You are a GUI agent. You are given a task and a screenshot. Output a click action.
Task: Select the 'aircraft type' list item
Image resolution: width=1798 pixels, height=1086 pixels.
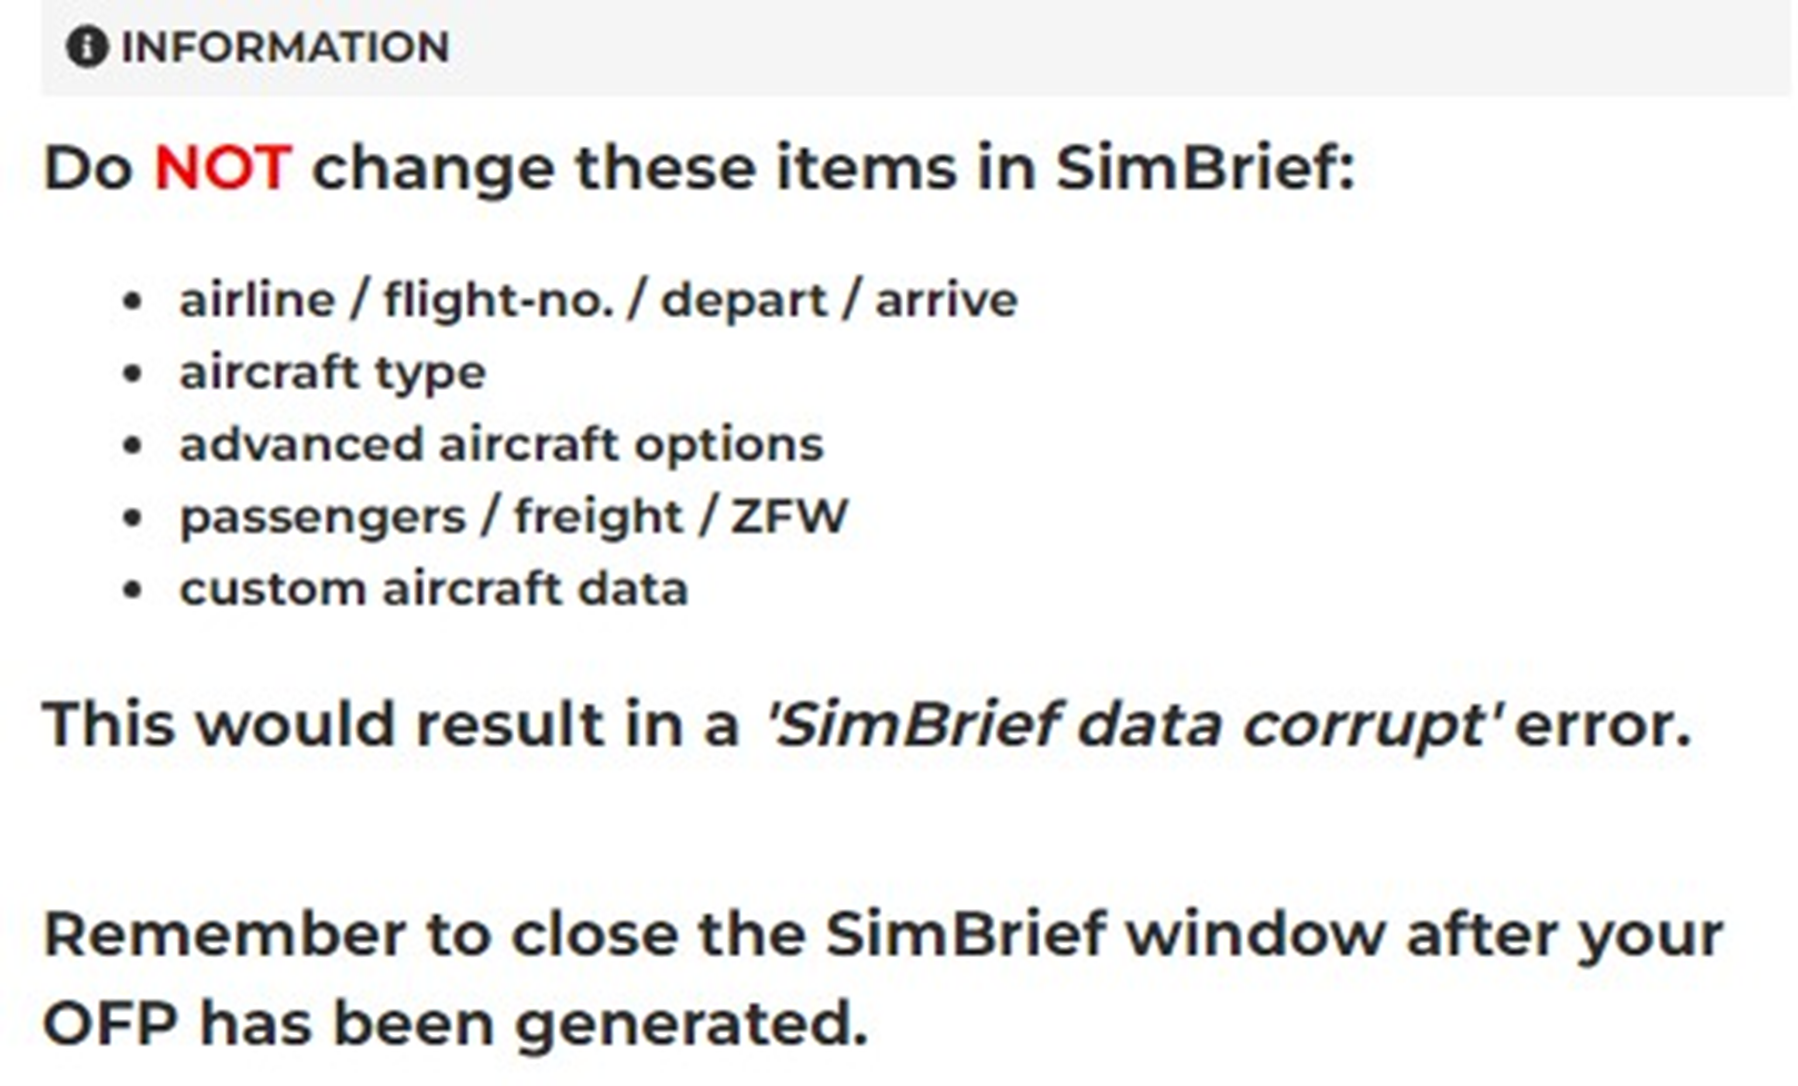point(332,372)
